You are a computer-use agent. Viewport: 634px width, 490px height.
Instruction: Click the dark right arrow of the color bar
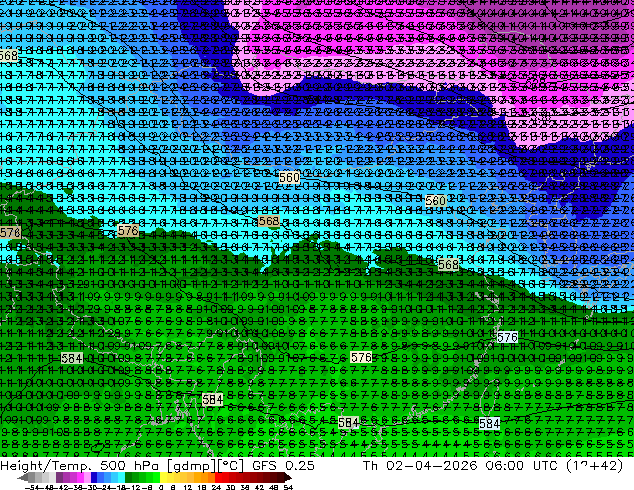click(288, 477)
